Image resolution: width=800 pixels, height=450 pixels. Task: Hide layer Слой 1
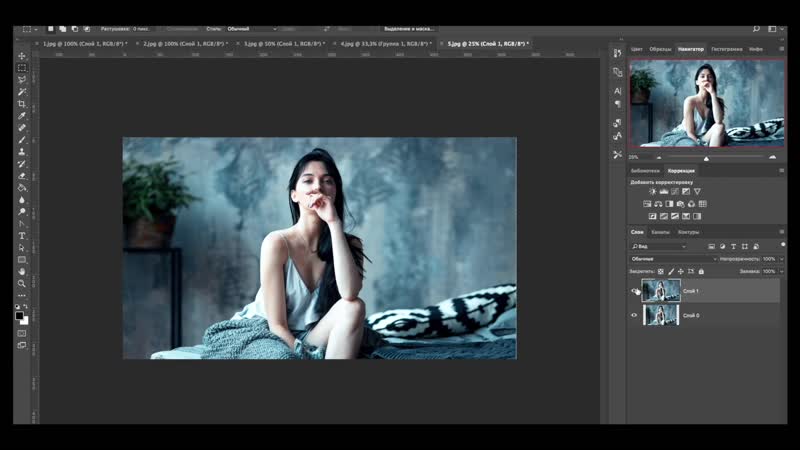634,291
